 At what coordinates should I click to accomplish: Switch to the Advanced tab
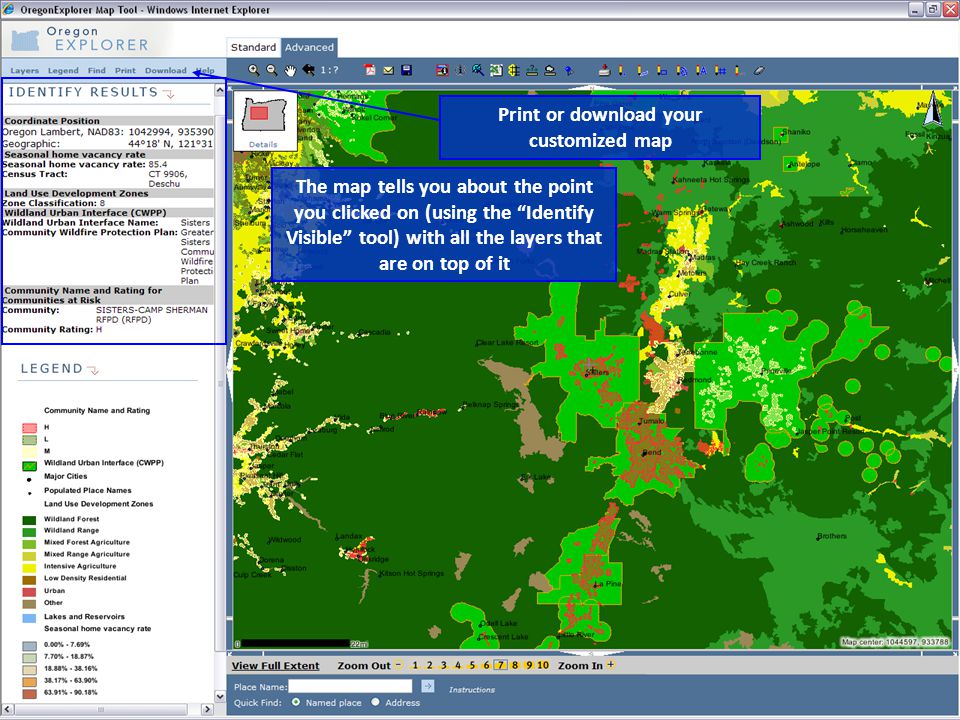[309, 47]
